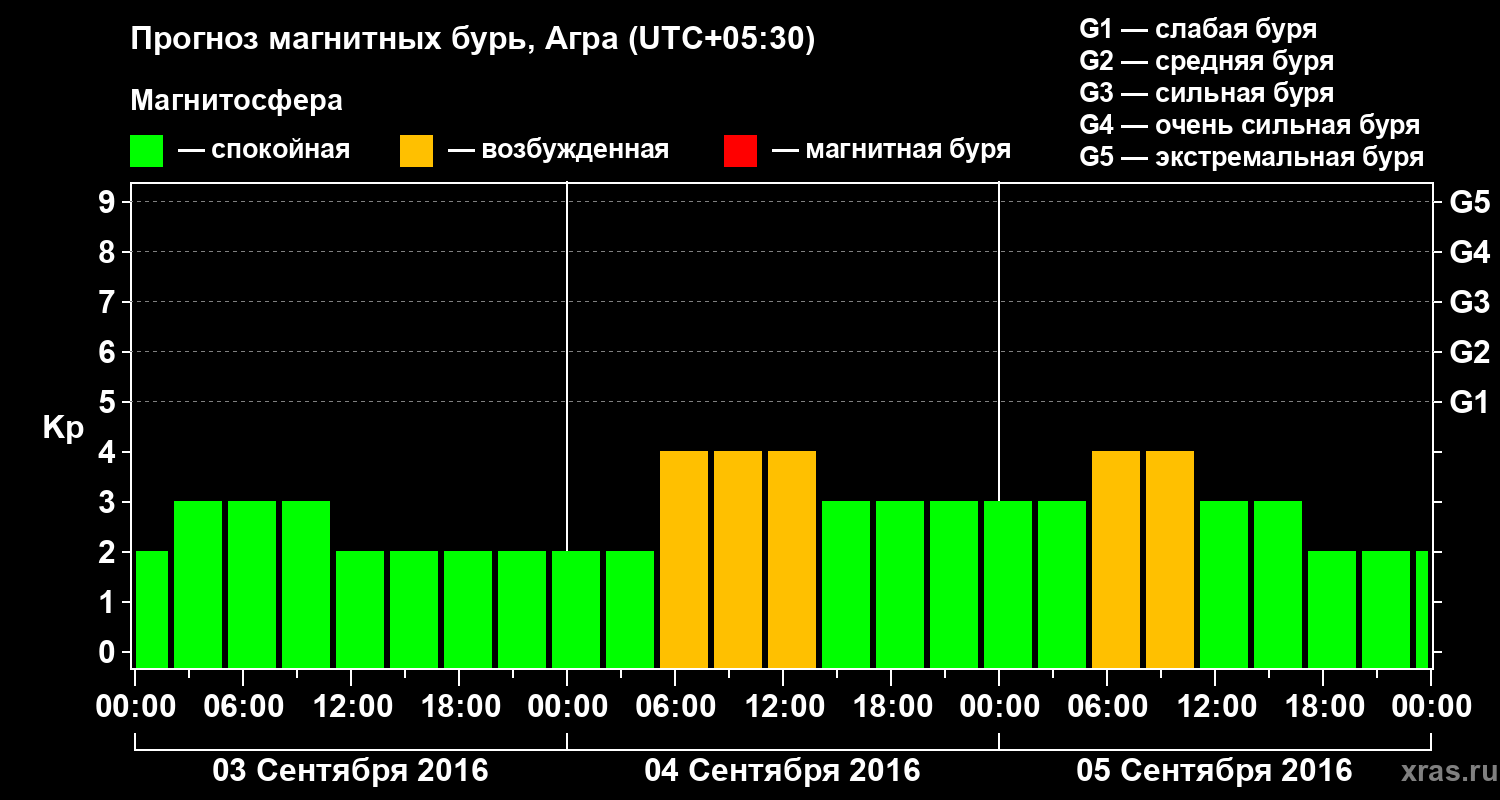Click the green Kp 2 bar at 18:00 on 05 Сентября
1500x800 pixels.
pyautogui.click(x=1332, y=610)
